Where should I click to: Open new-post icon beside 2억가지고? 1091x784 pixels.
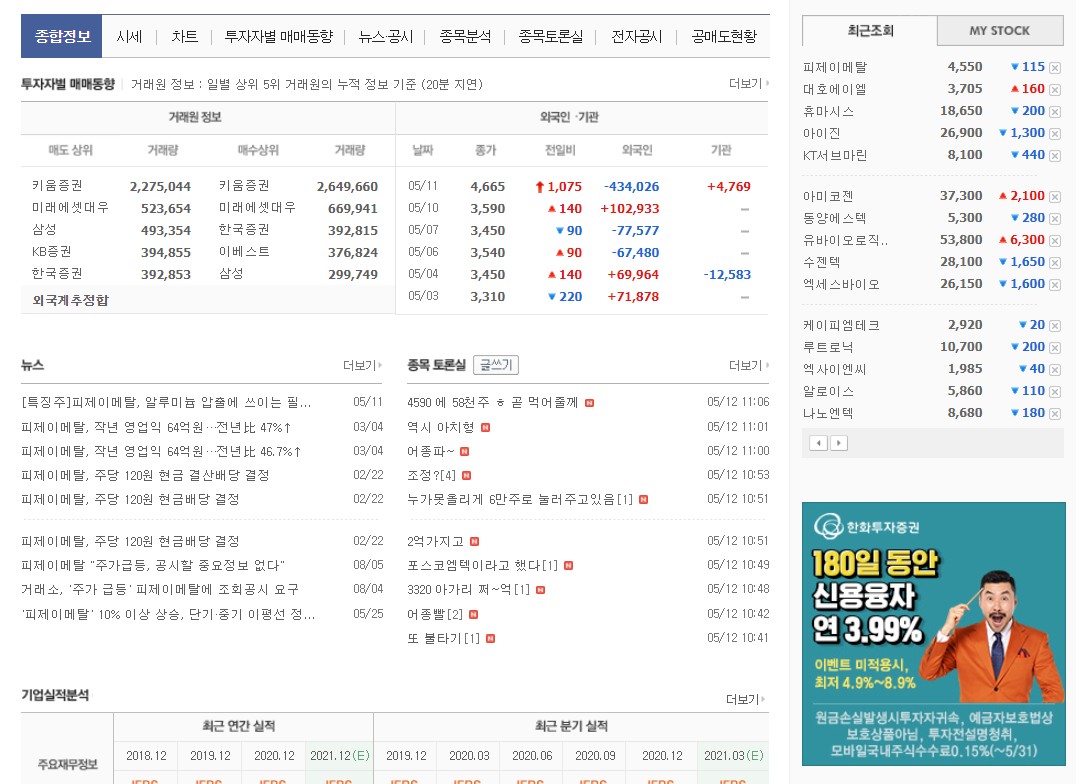click(475, 541)
